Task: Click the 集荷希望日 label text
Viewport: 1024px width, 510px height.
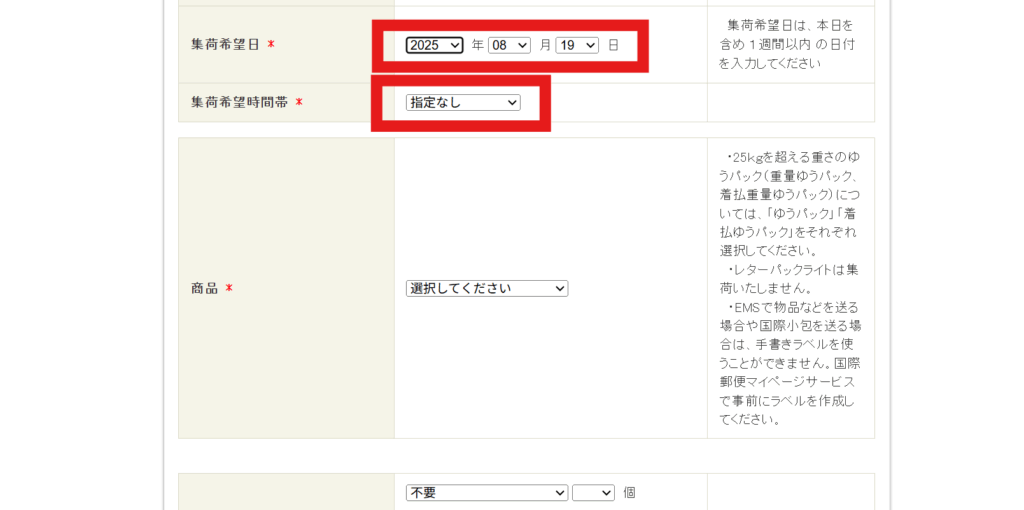Action: (x=225, y=45)
